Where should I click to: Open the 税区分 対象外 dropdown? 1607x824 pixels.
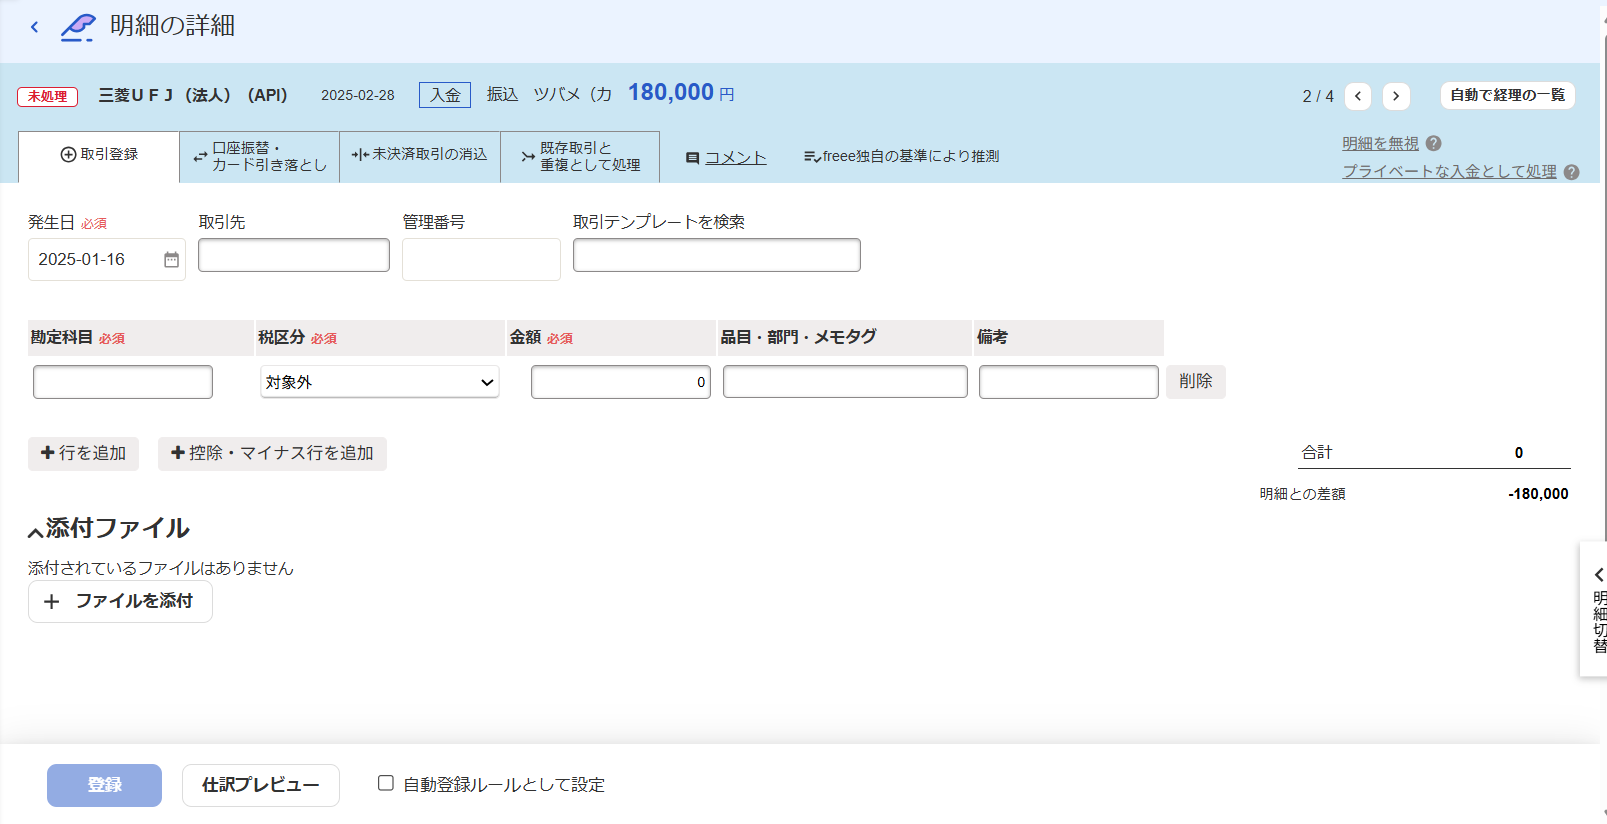tap(380, 382)
